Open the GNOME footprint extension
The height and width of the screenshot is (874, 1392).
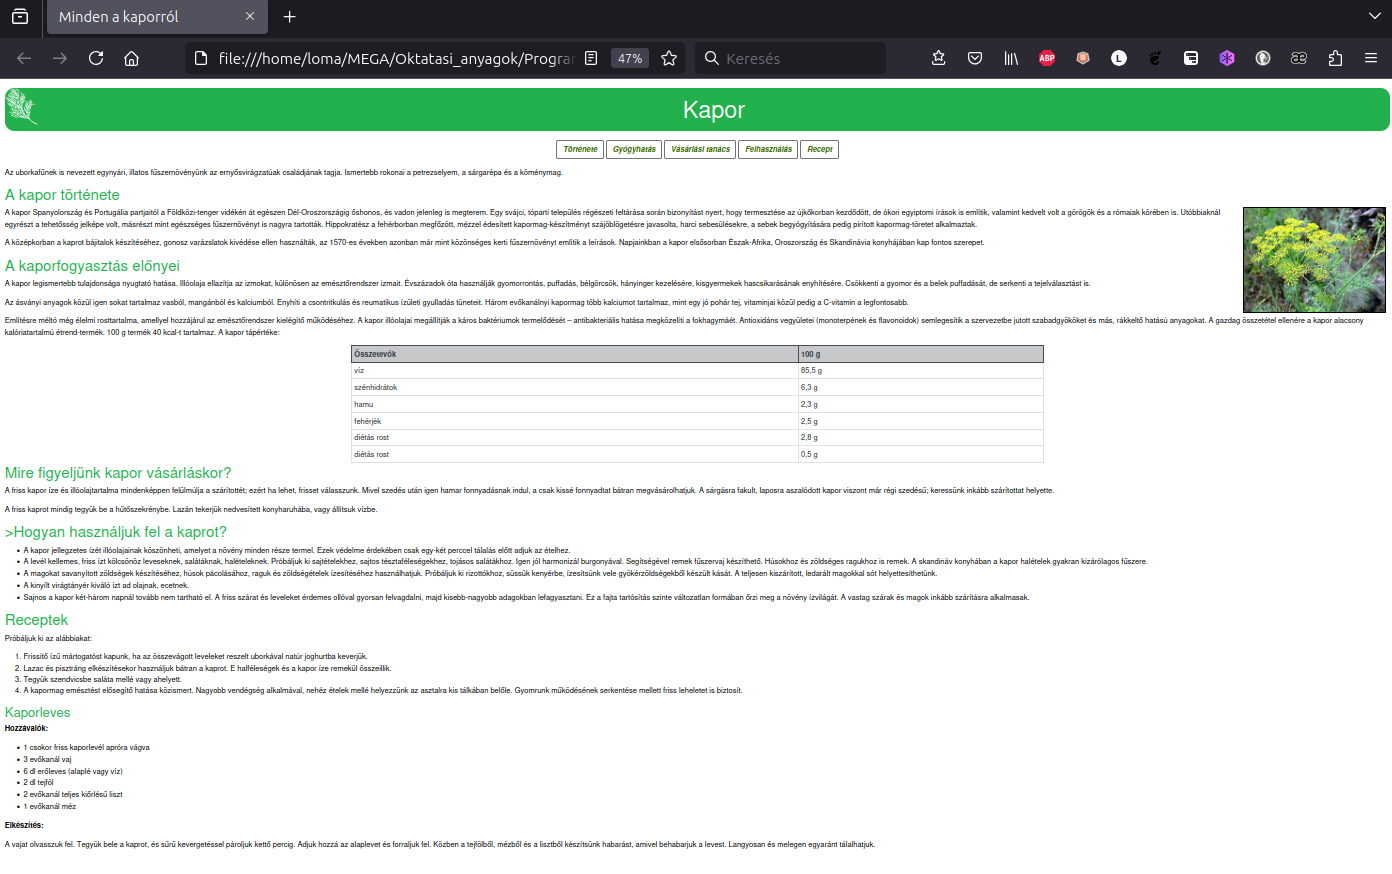1155,58
